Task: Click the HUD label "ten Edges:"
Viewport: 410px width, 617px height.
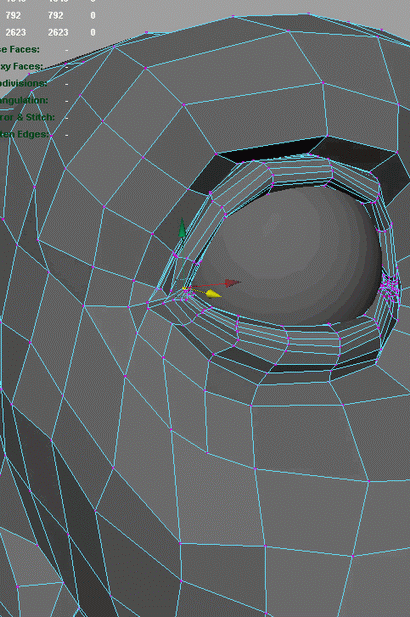Action: 24,134
